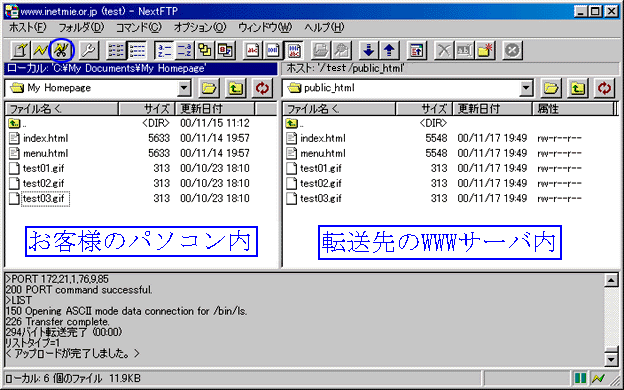Sort local pane by ファイル名 header
The height and width of the screenshot is (390, 624).
(x=62, y=109)
